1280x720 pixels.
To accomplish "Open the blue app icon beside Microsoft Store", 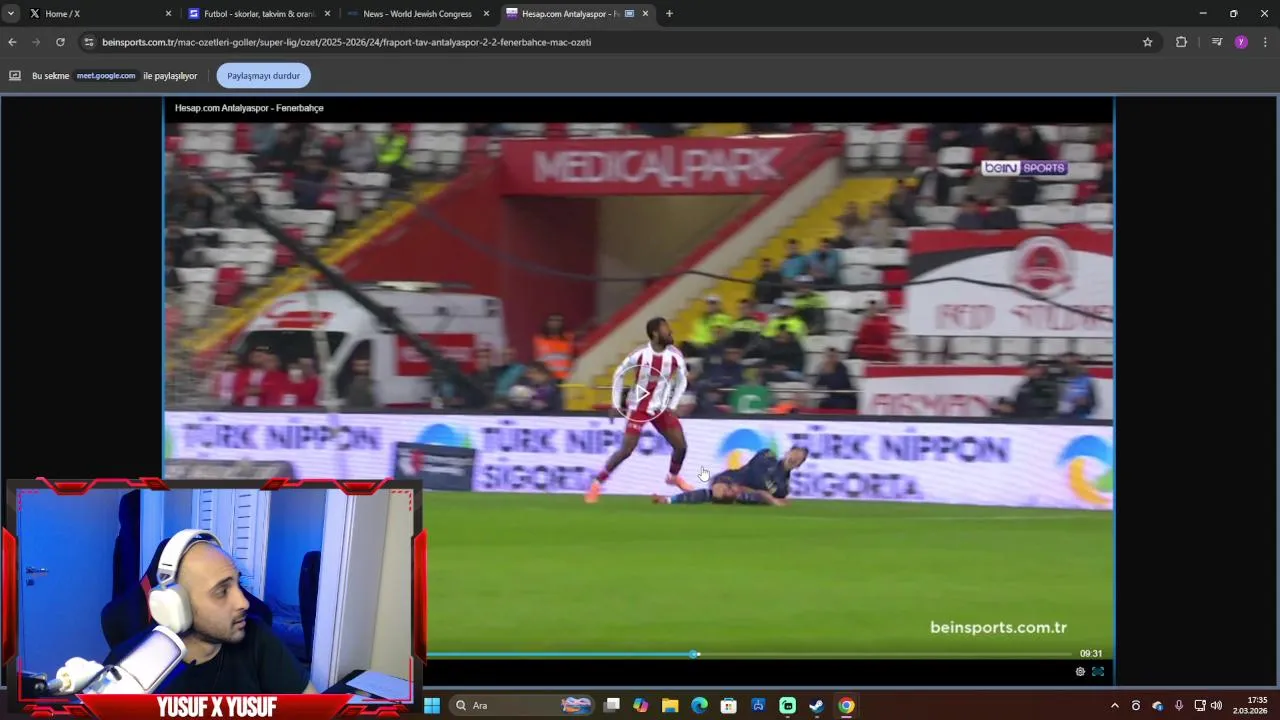I will pyautogui.click(x=758, y=706).
